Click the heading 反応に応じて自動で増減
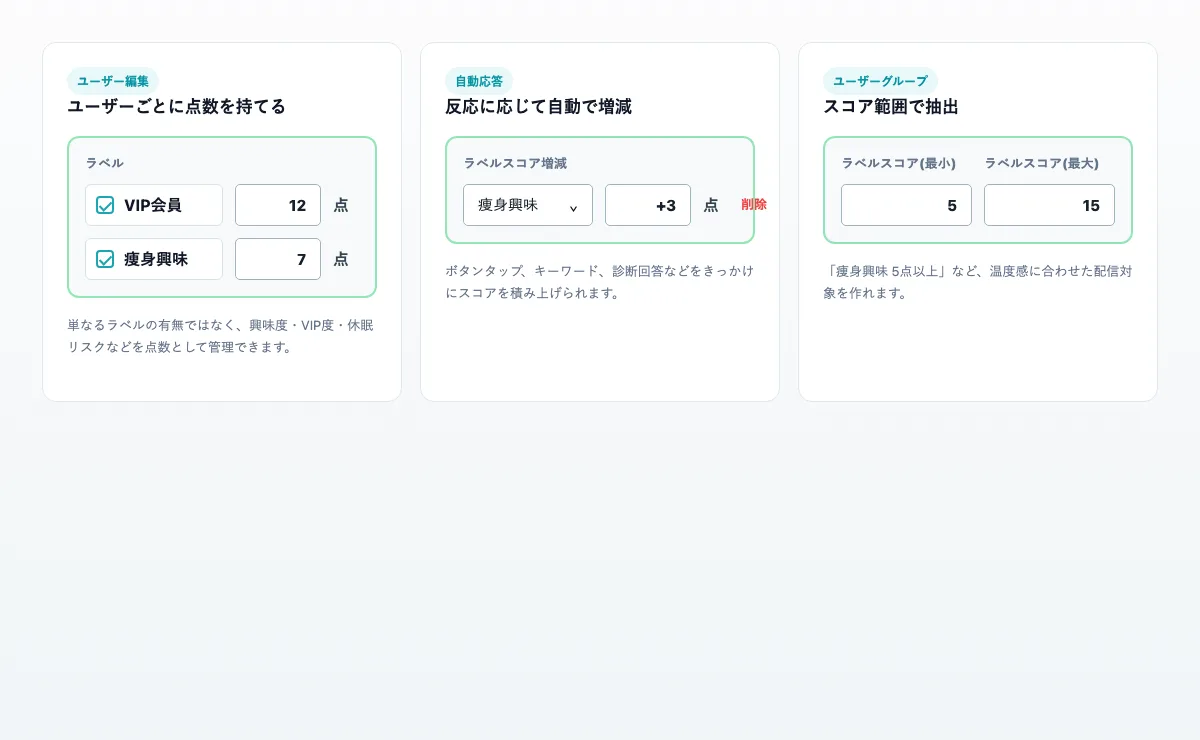This screenshot has height=740, width=1200. pyautogui.click(x=538, y=107)
